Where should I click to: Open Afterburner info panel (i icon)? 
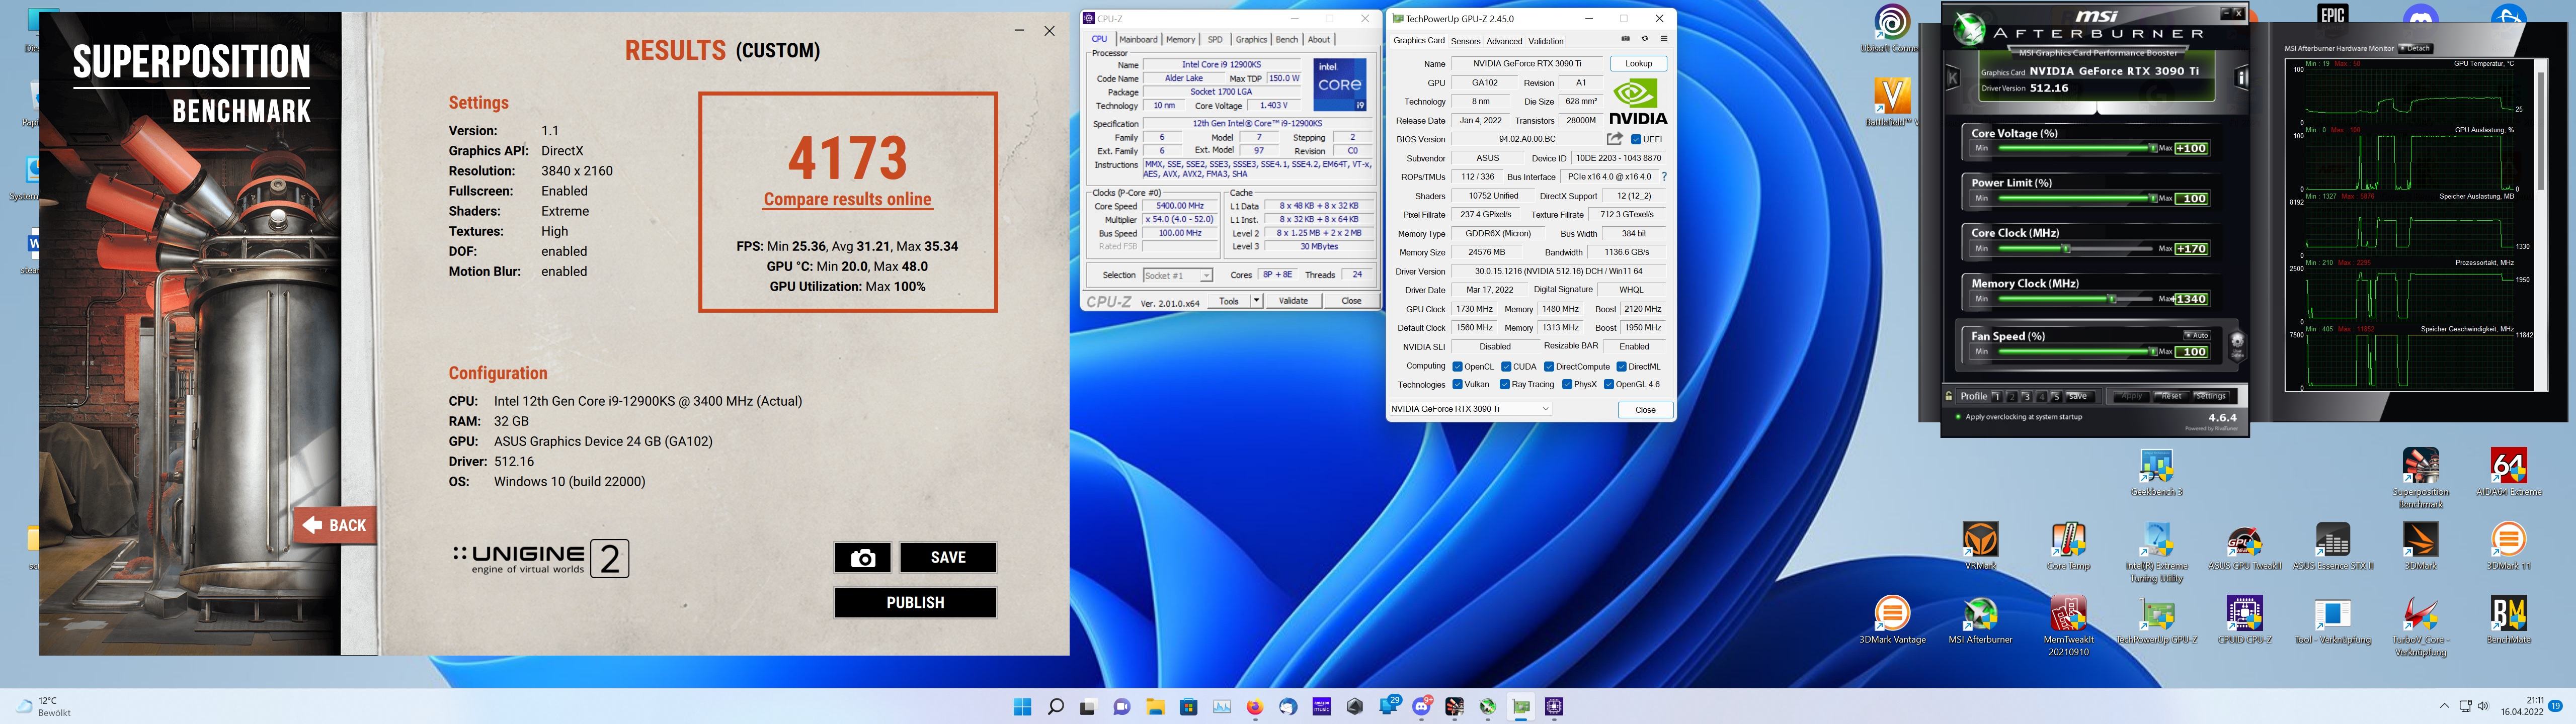tap(2241, 77)
